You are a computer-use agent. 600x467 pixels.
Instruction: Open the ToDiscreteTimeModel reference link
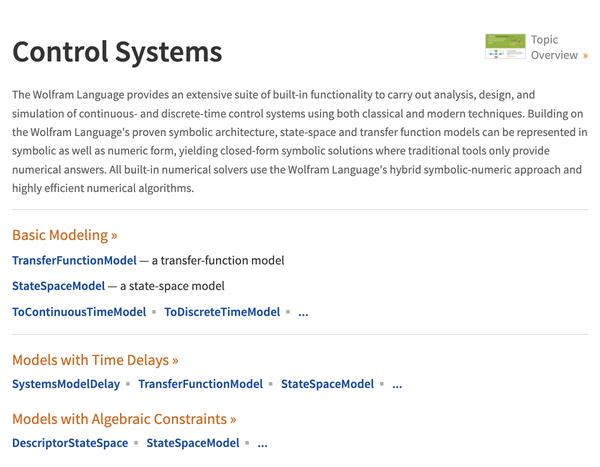(222, 312)
